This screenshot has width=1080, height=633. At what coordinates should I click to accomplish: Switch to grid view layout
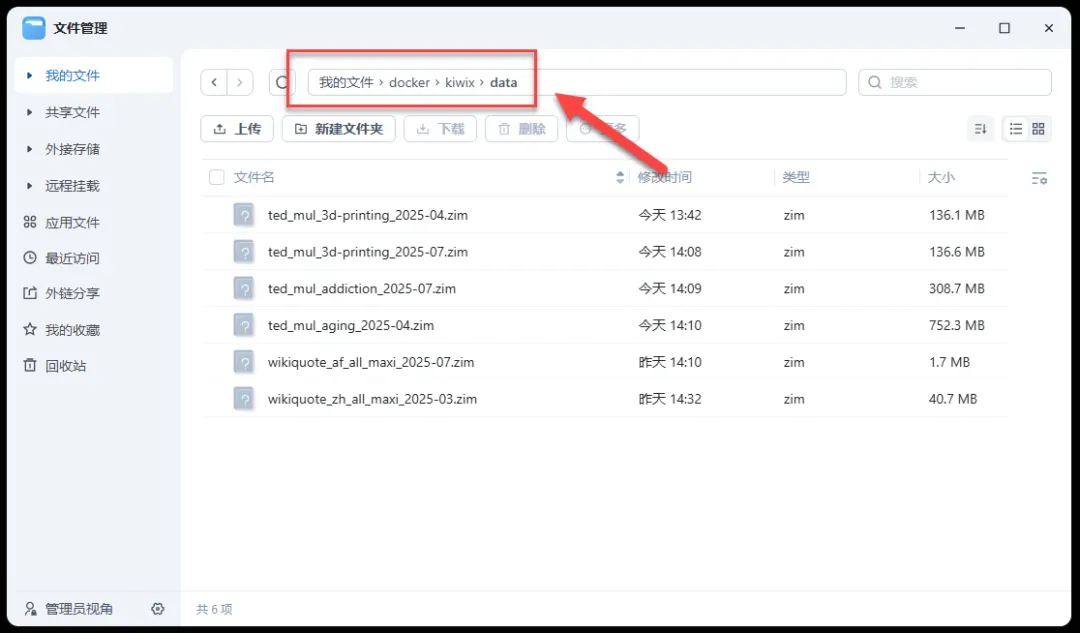click(x=1038, y=129)
